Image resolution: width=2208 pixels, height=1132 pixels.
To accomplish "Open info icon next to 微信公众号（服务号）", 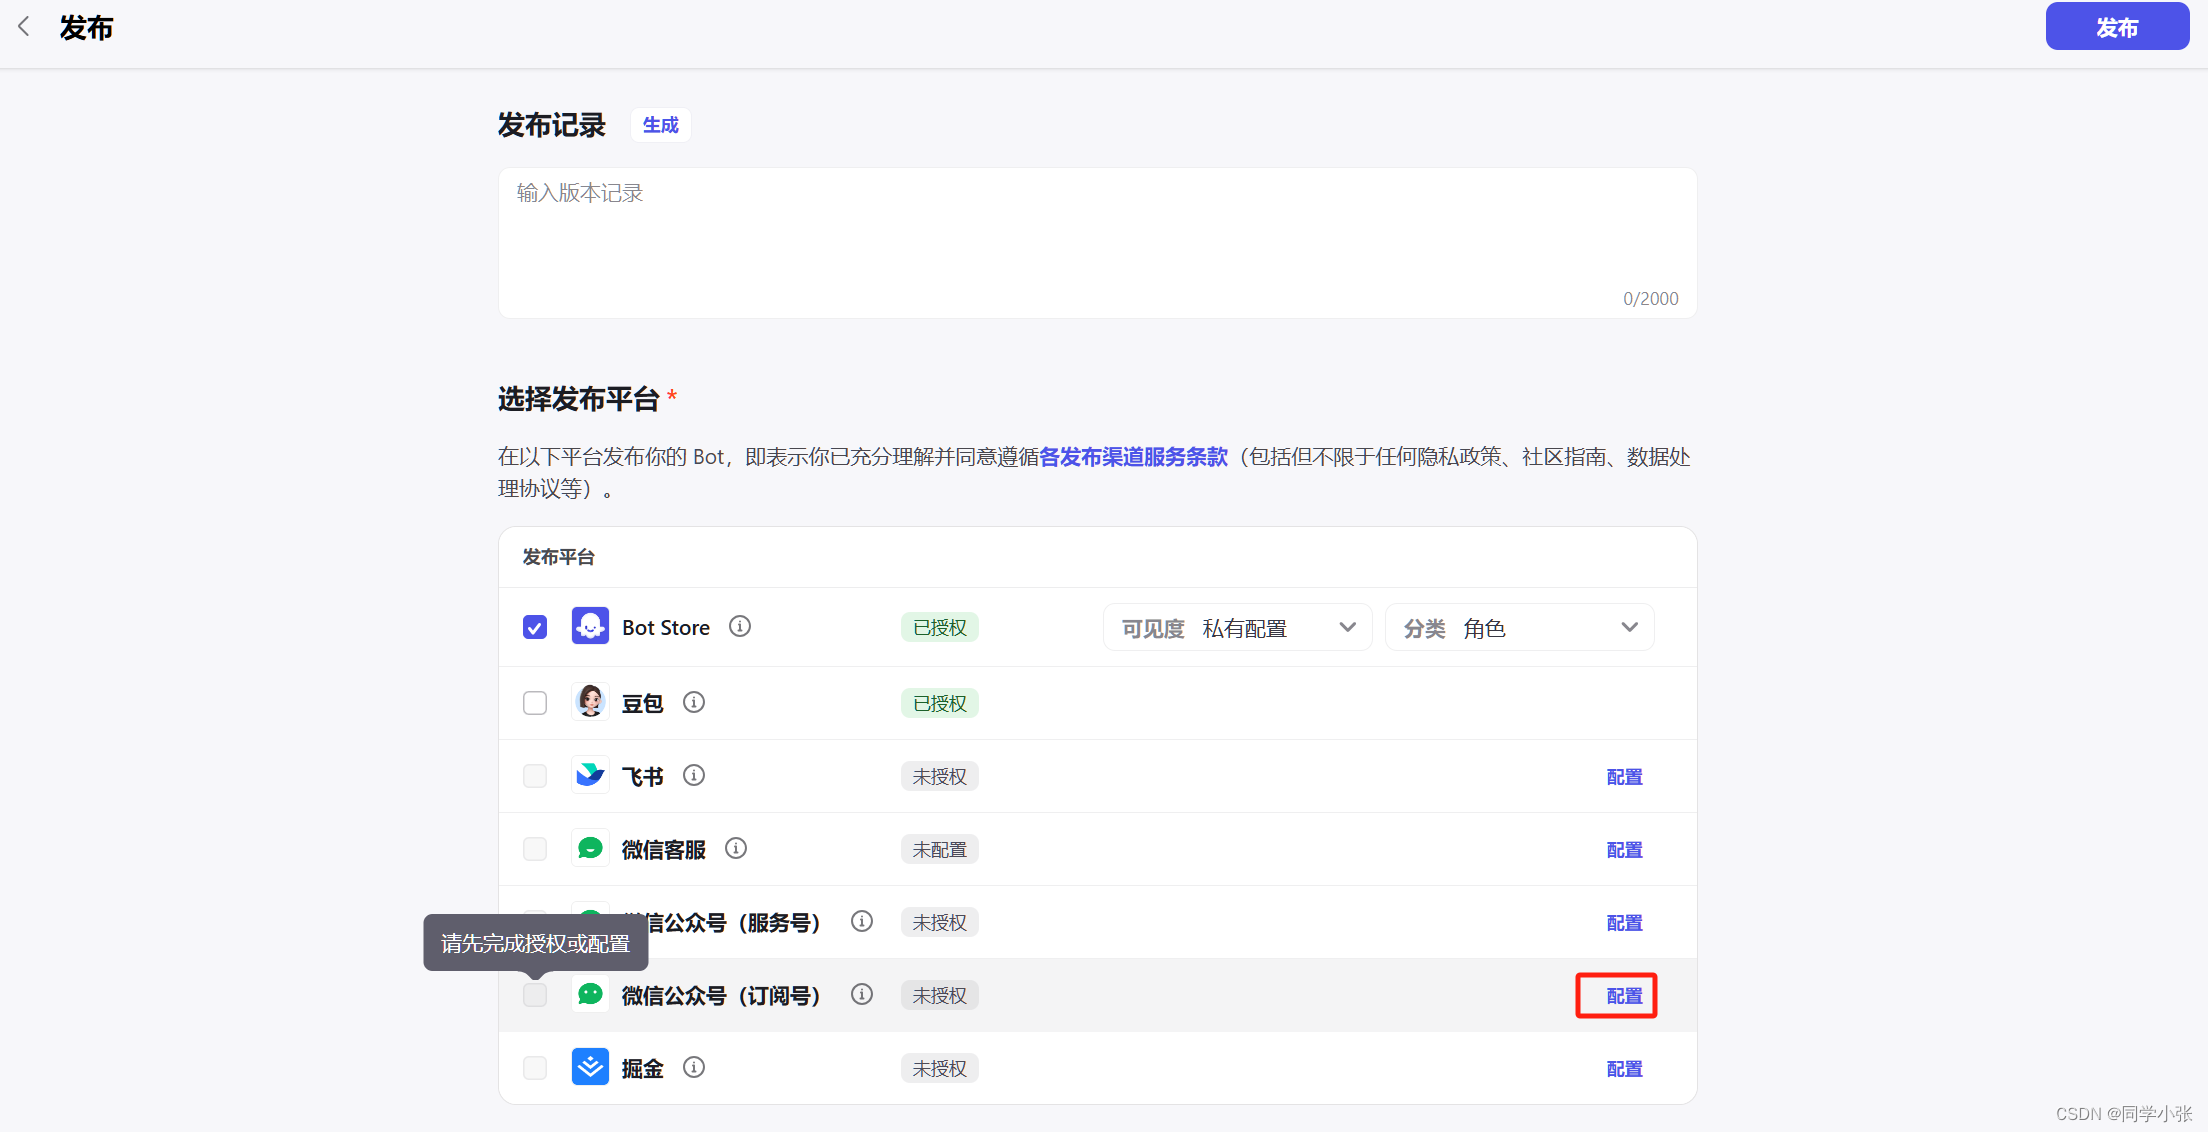I will (x=862, y=921).
